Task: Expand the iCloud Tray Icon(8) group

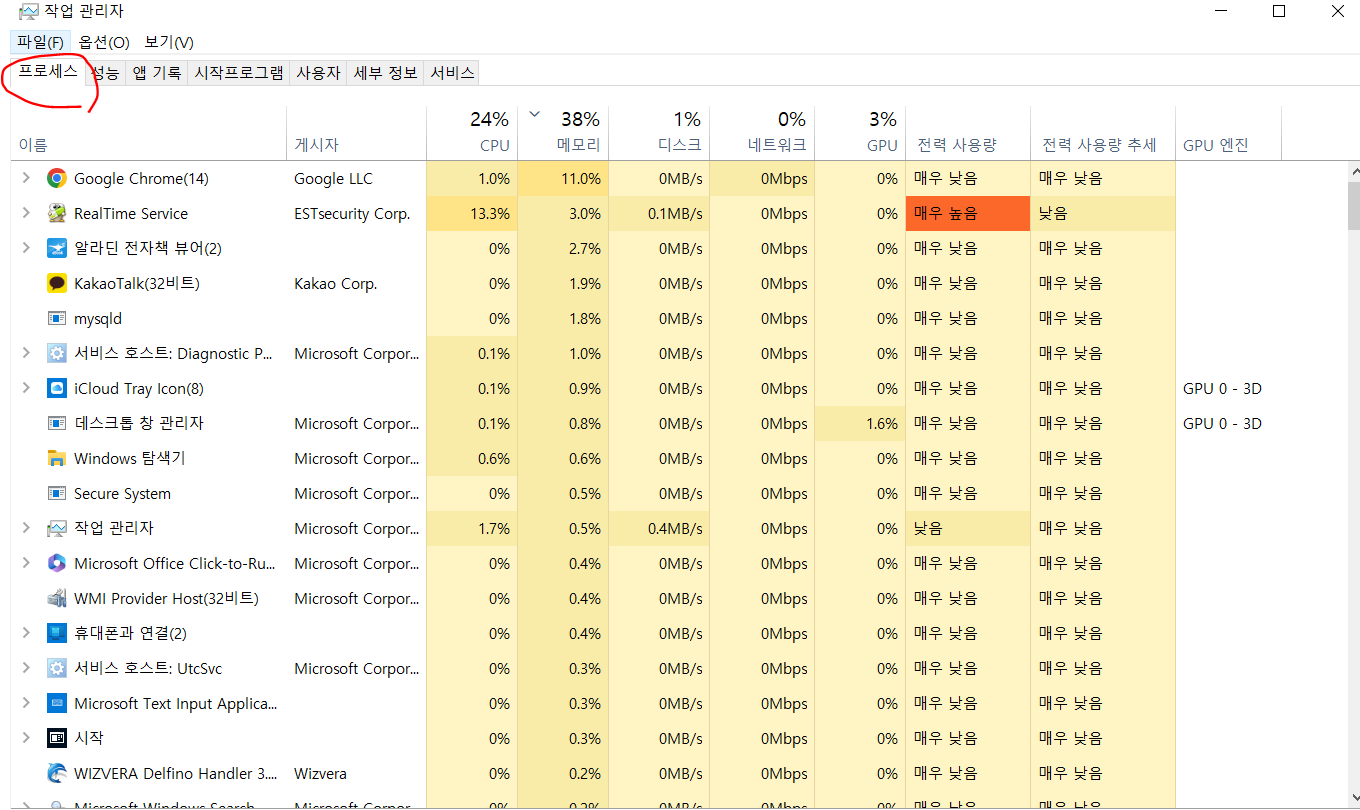Action: click(x=26, y=389)
